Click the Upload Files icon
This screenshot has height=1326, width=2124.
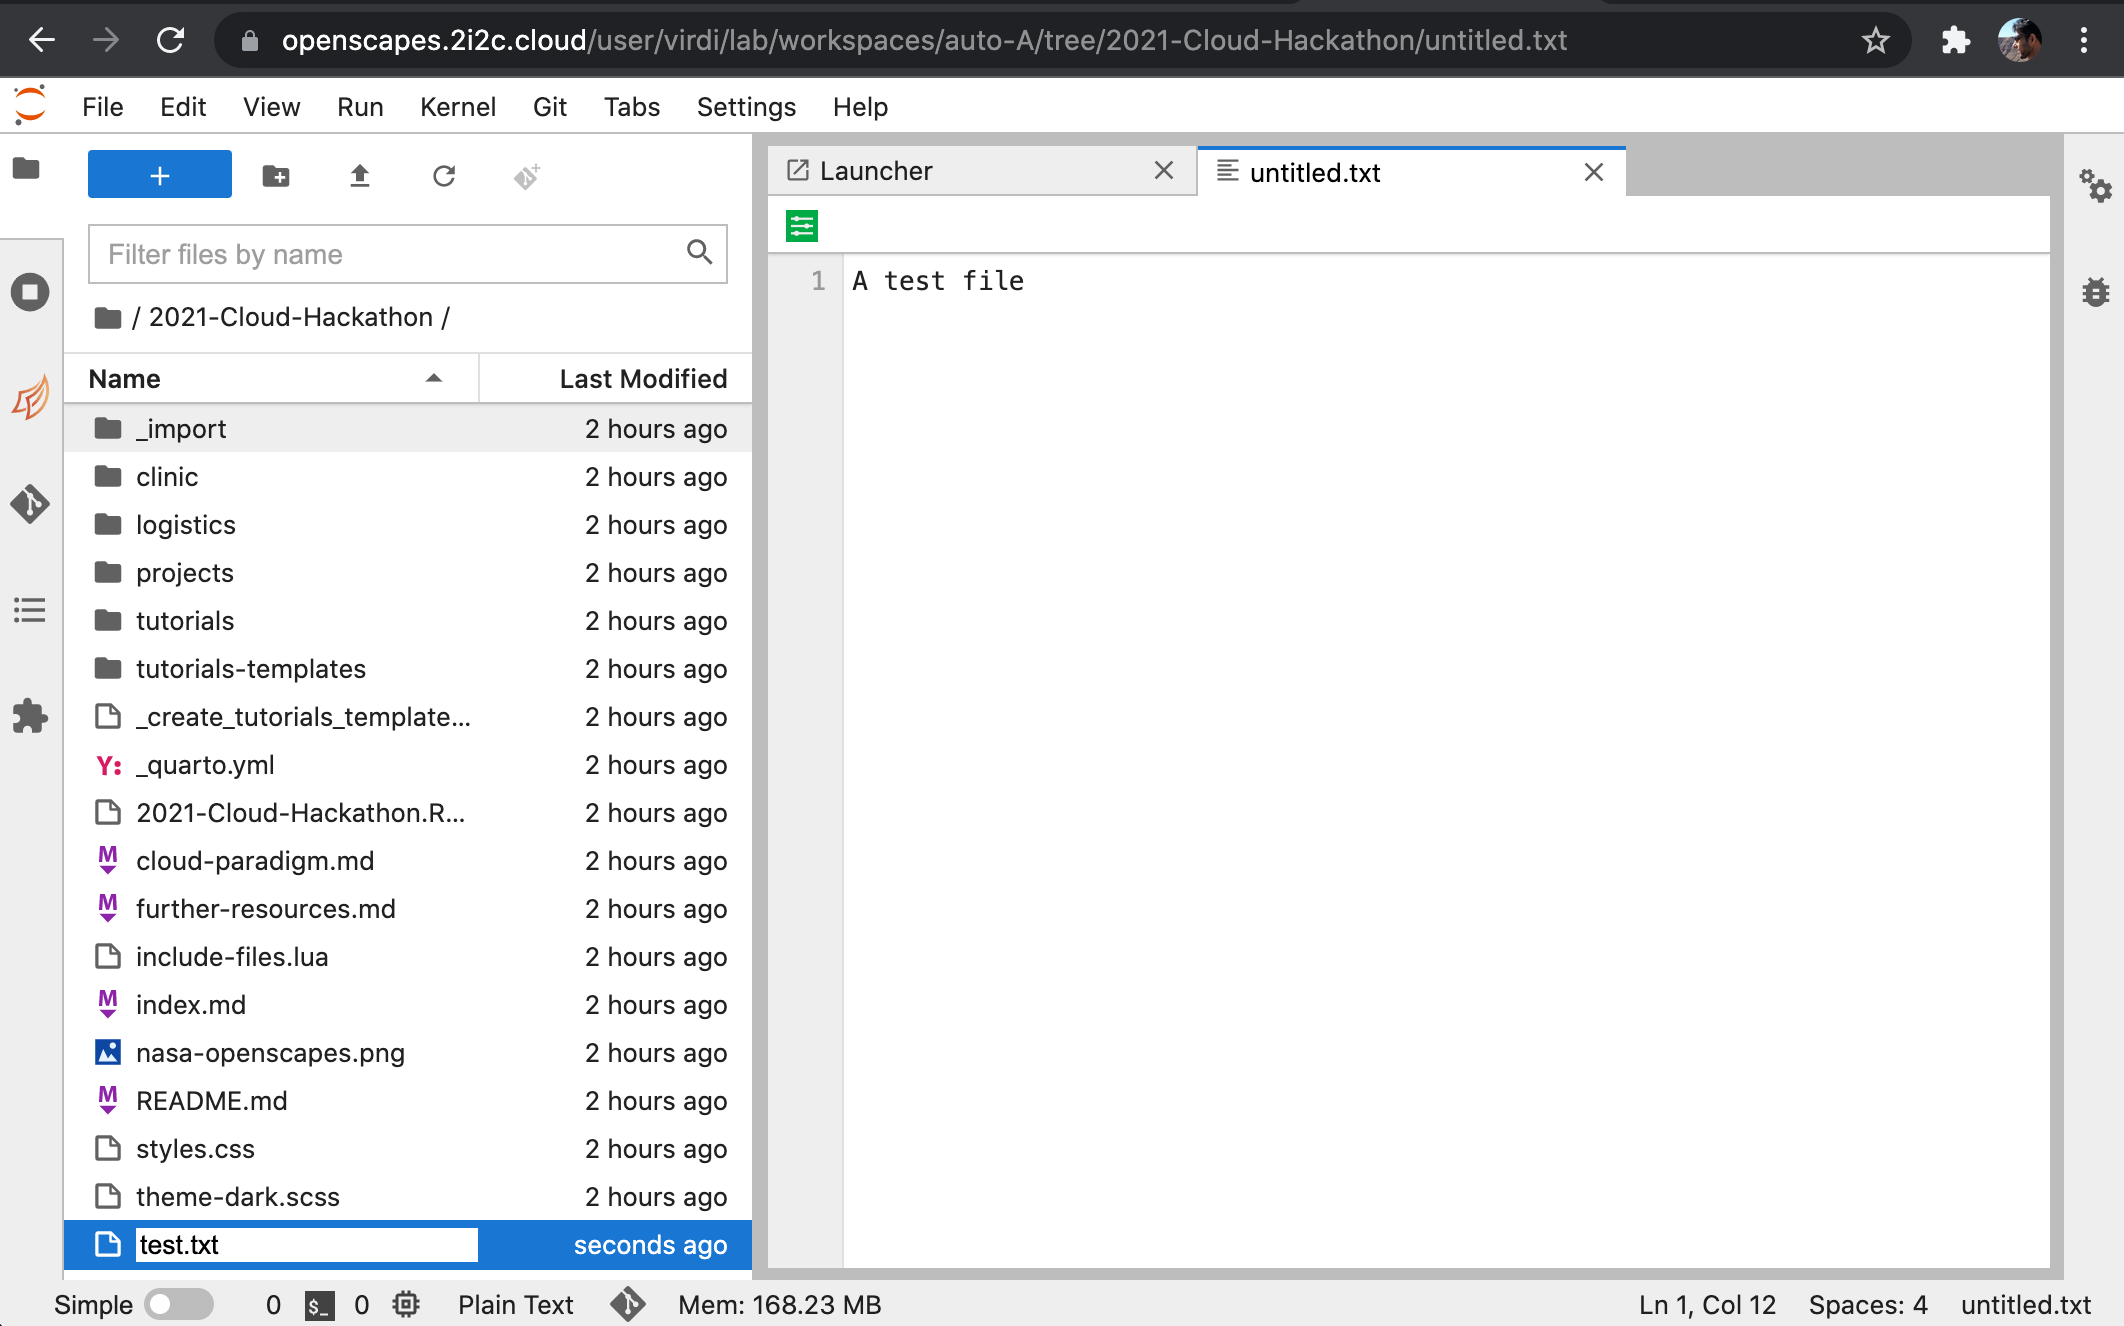(360, 176)
